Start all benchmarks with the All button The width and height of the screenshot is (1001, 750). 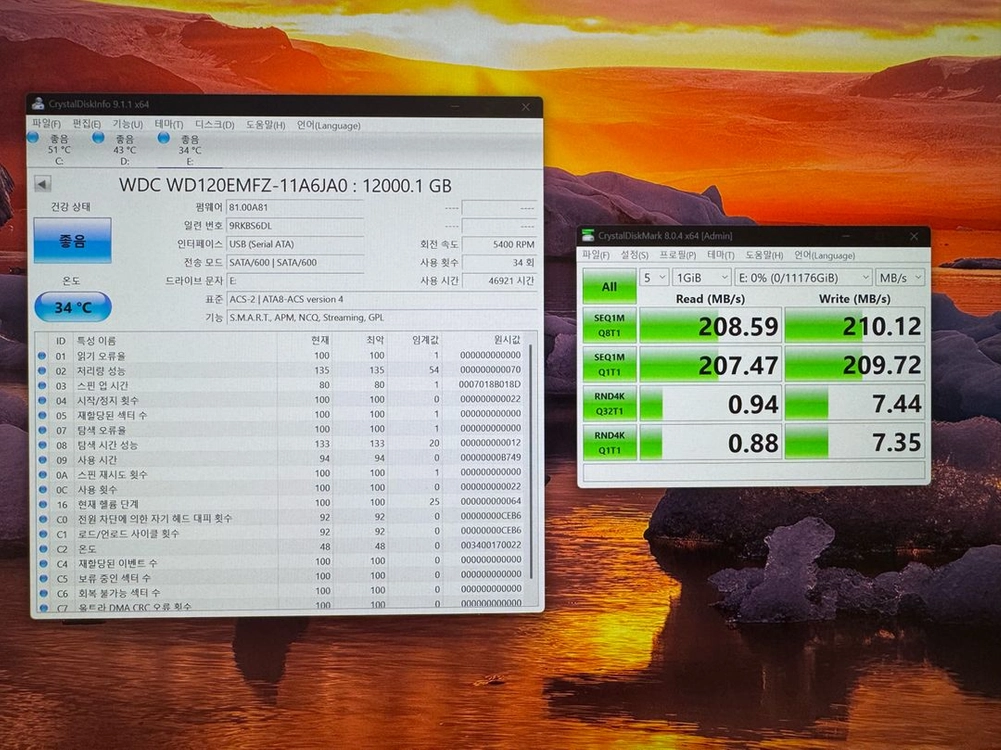pos(610,287)
